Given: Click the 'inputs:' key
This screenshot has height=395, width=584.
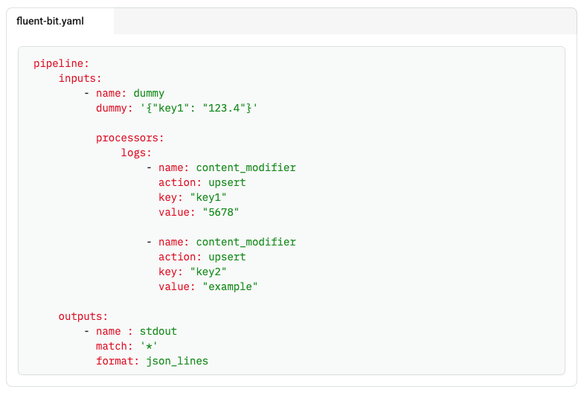Looking at the screenshot, I should click(x=80, y=79).
